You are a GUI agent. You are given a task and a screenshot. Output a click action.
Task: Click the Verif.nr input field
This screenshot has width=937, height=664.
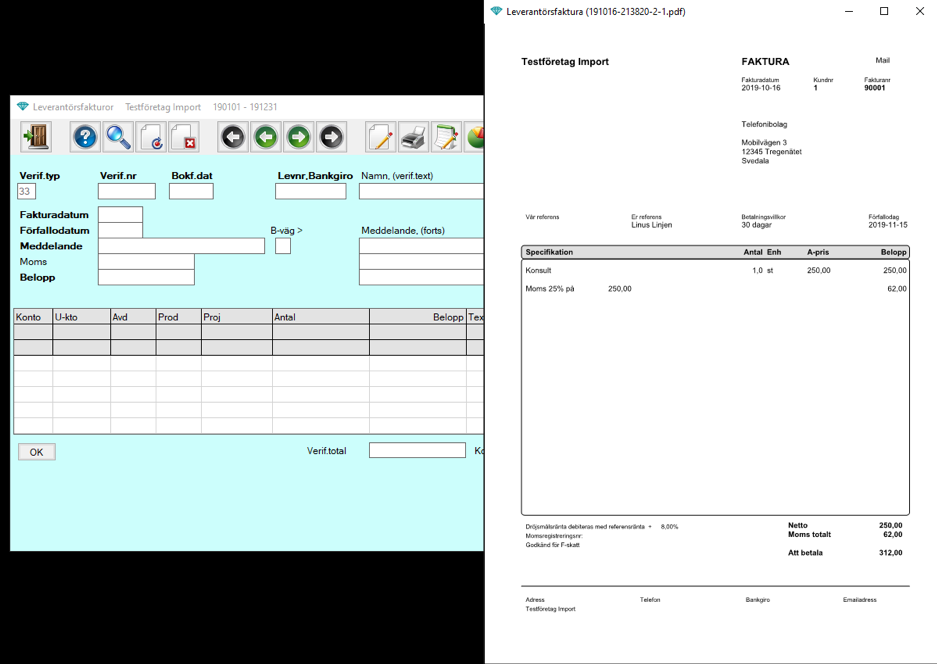click(127, 191)
